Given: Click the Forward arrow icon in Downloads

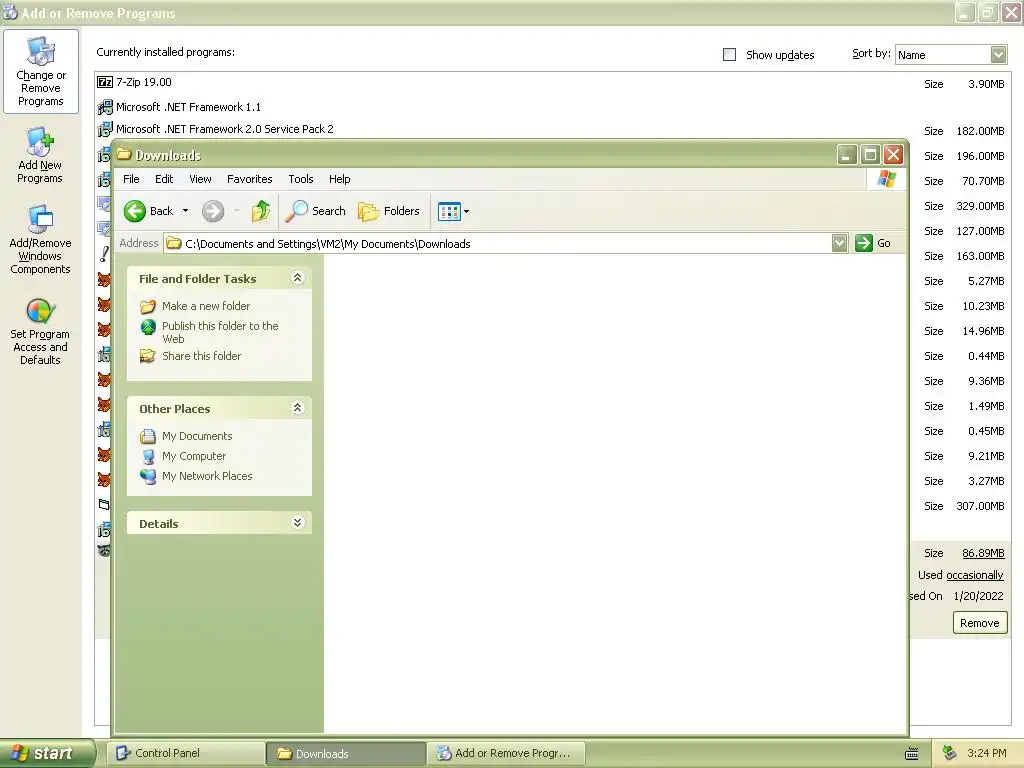Looking at the screenshot, I should coord(213,211).
